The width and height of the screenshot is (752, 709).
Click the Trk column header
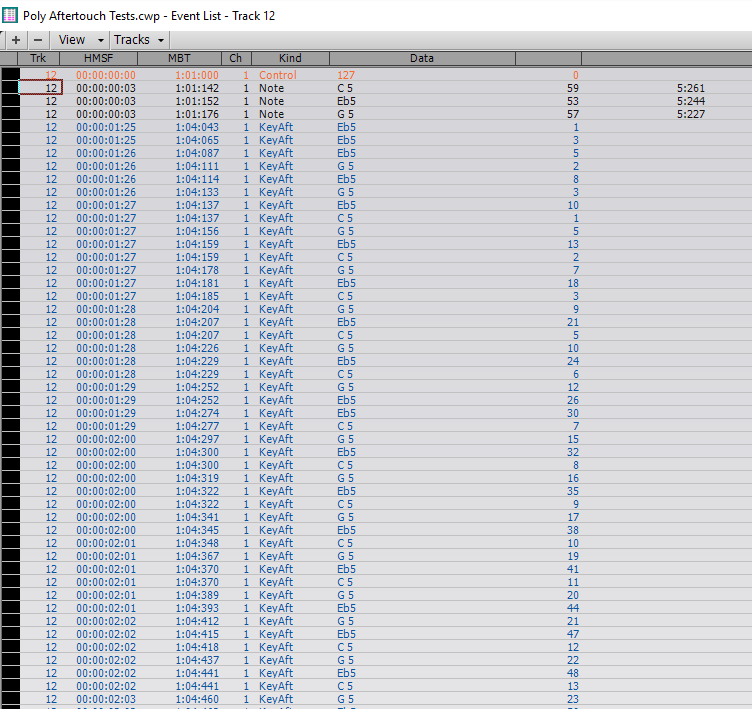38,59
